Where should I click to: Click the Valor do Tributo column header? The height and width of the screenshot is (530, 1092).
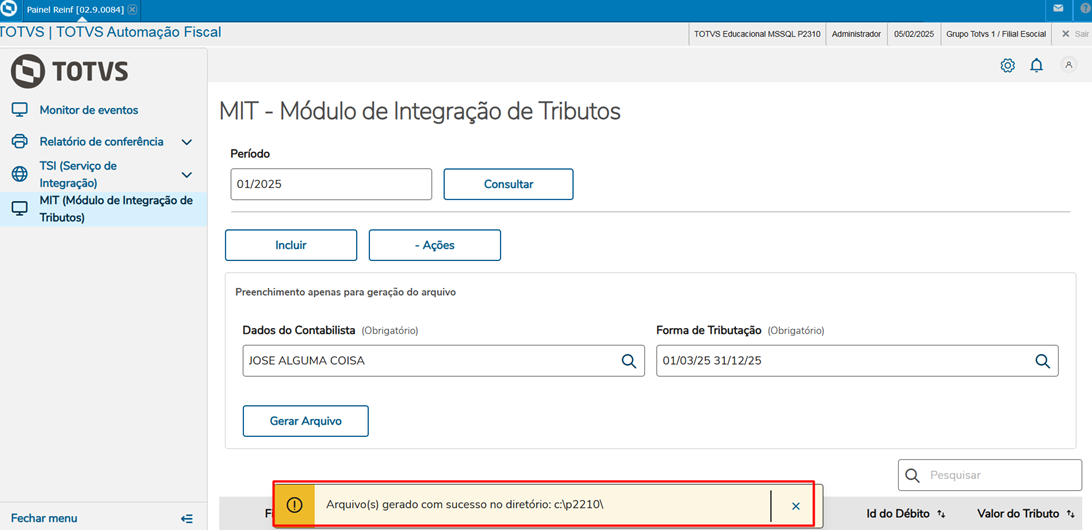click(1018, 514)
